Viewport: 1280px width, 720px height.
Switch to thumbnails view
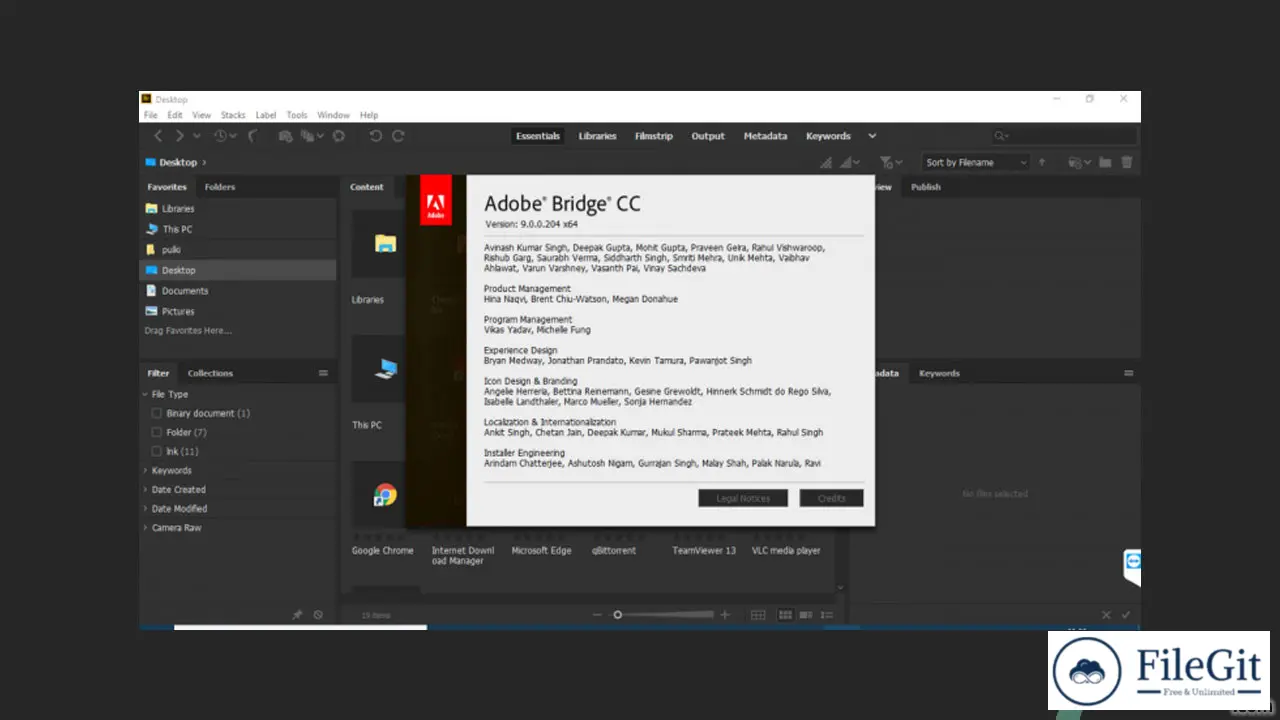coord(785,615)
